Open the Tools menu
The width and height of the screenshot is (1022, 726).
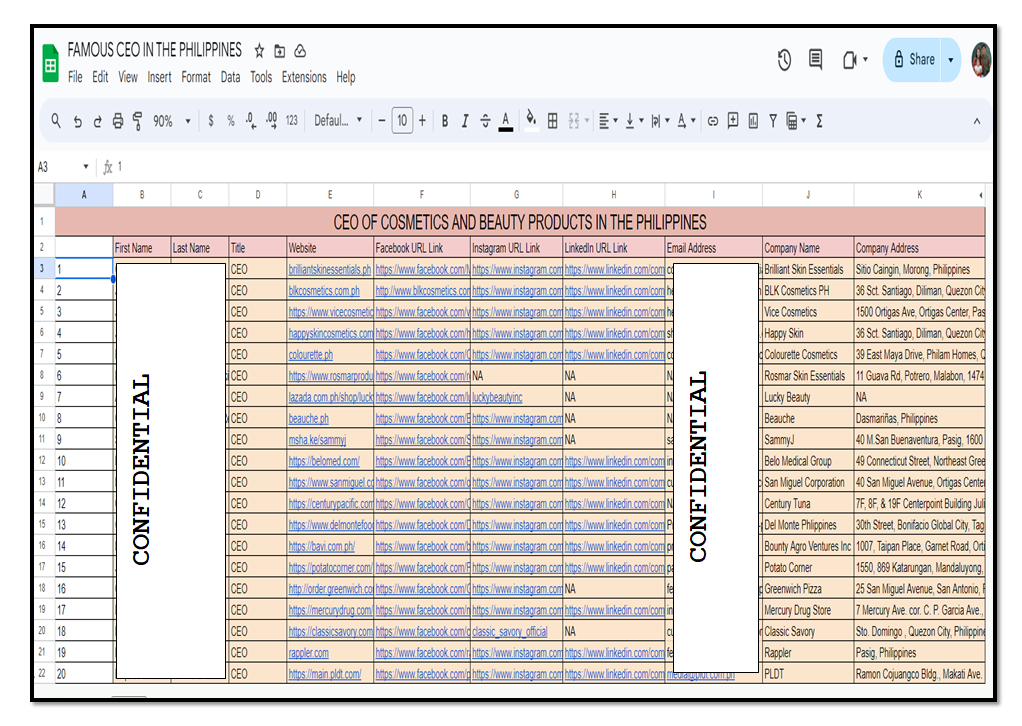pos(261,77)
